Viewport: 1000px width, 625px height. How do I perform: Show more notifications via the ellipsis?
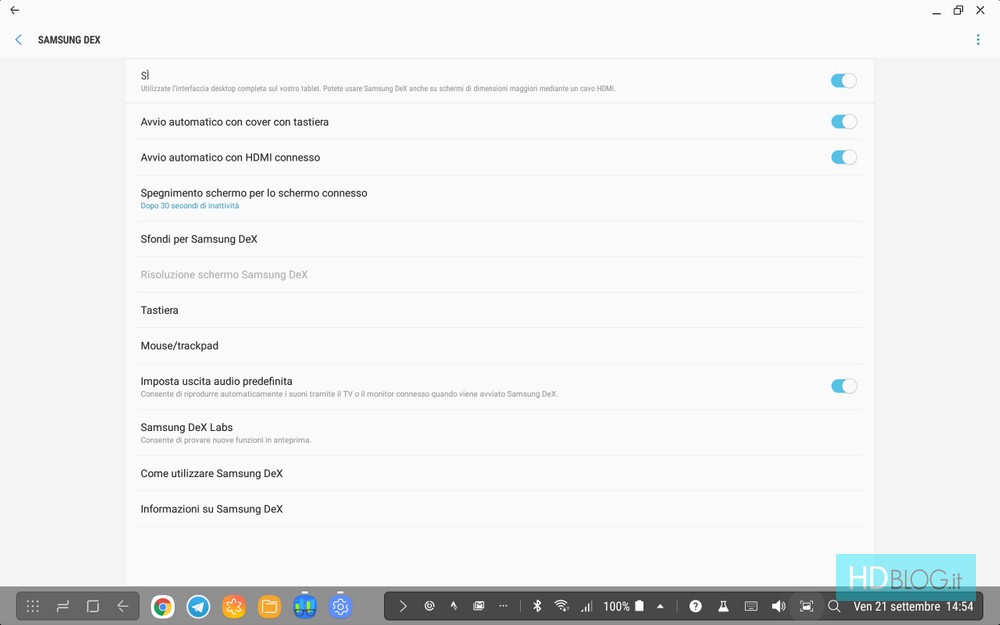[503, 606]
